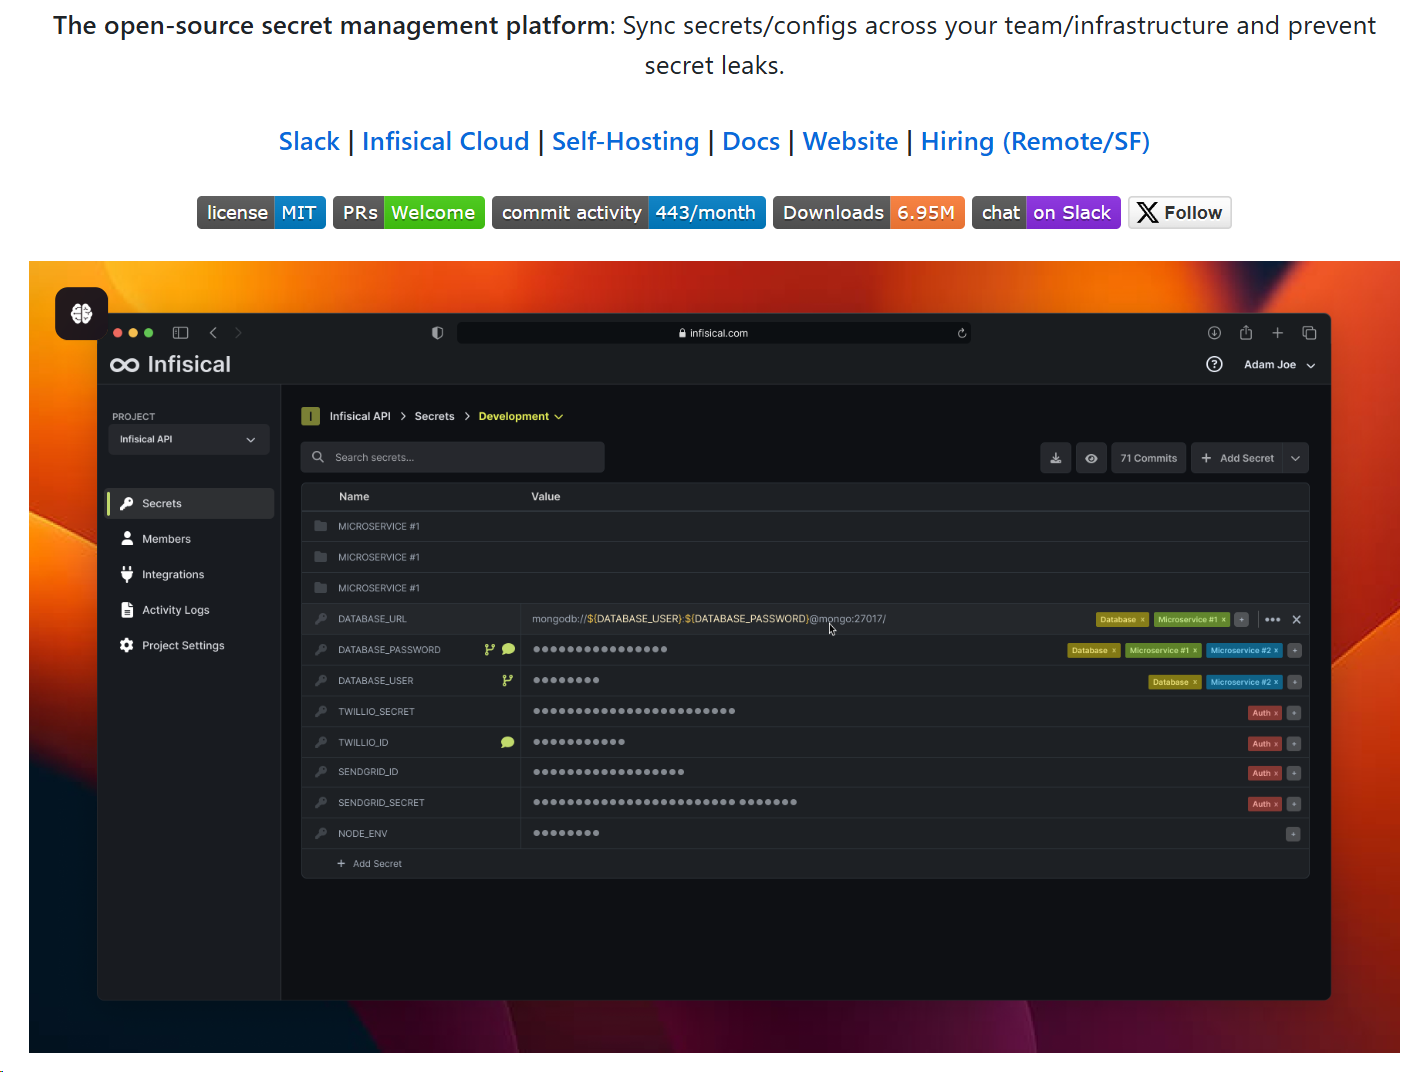Open the arrow next to Add Secret button
1416x1072 pixels.
tap(1296, 458)
